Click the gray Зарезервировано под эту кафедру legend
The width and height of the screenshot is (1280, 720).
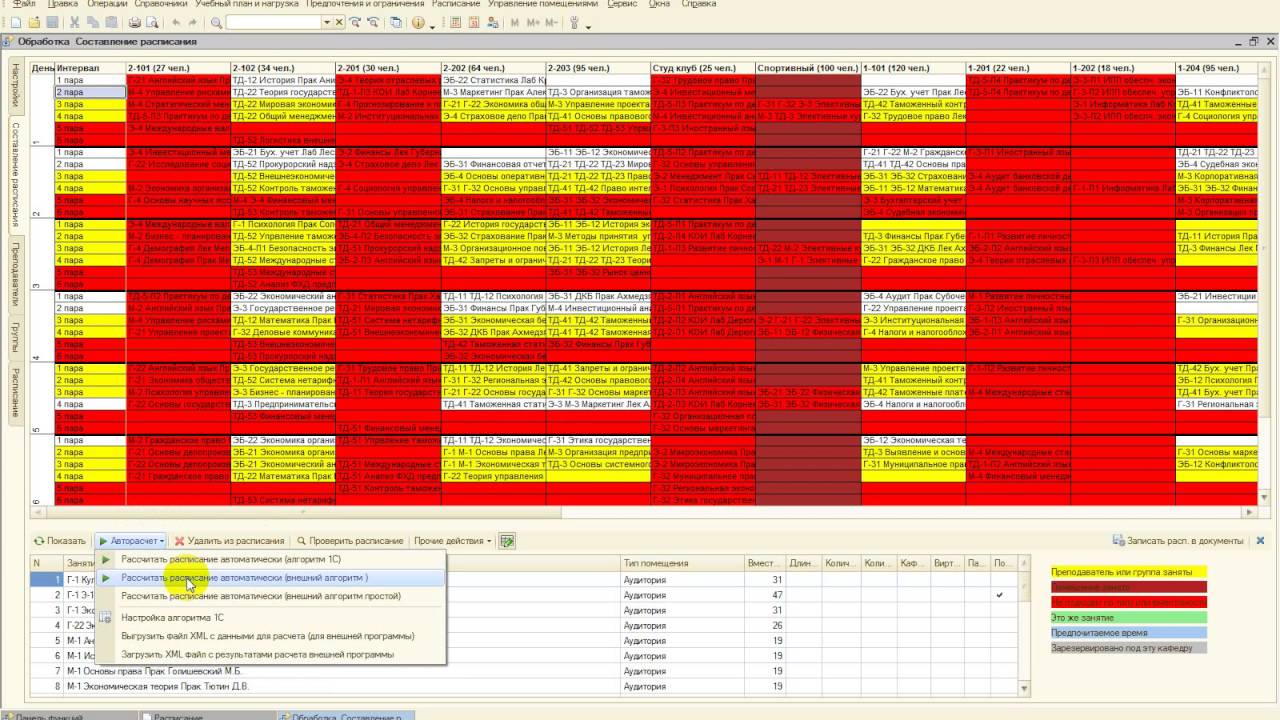[x=1128, y=648]
